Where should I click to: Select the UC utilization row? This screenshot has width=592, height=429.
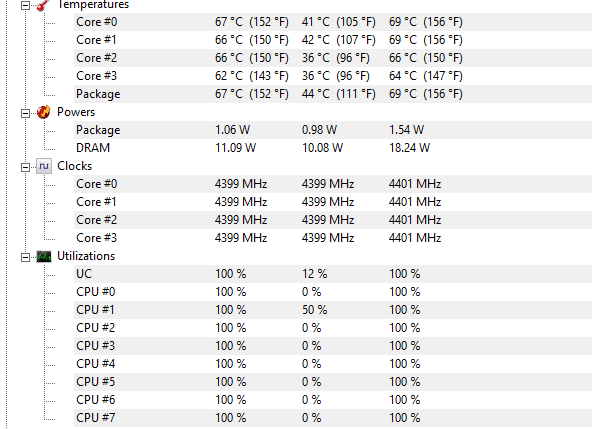[x=333, y=274]
